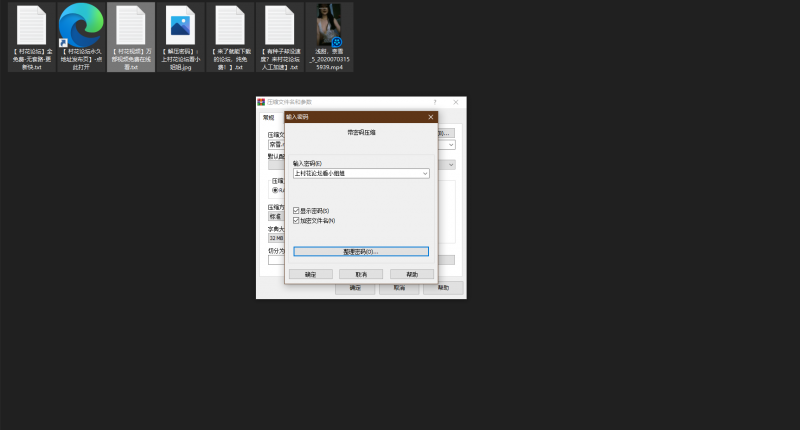
Task: Confirm with 确定 in the password dialog
Action: (310, 274)
